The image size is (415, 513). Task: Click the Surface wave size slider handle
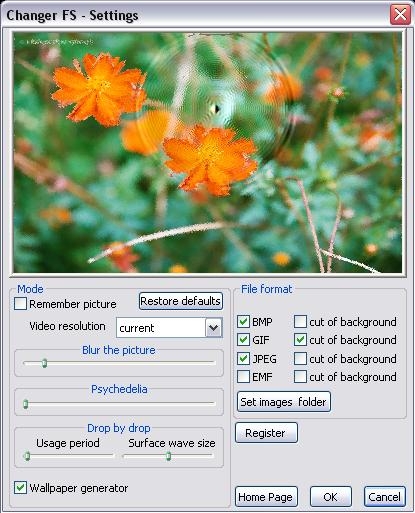pos(169,456)
